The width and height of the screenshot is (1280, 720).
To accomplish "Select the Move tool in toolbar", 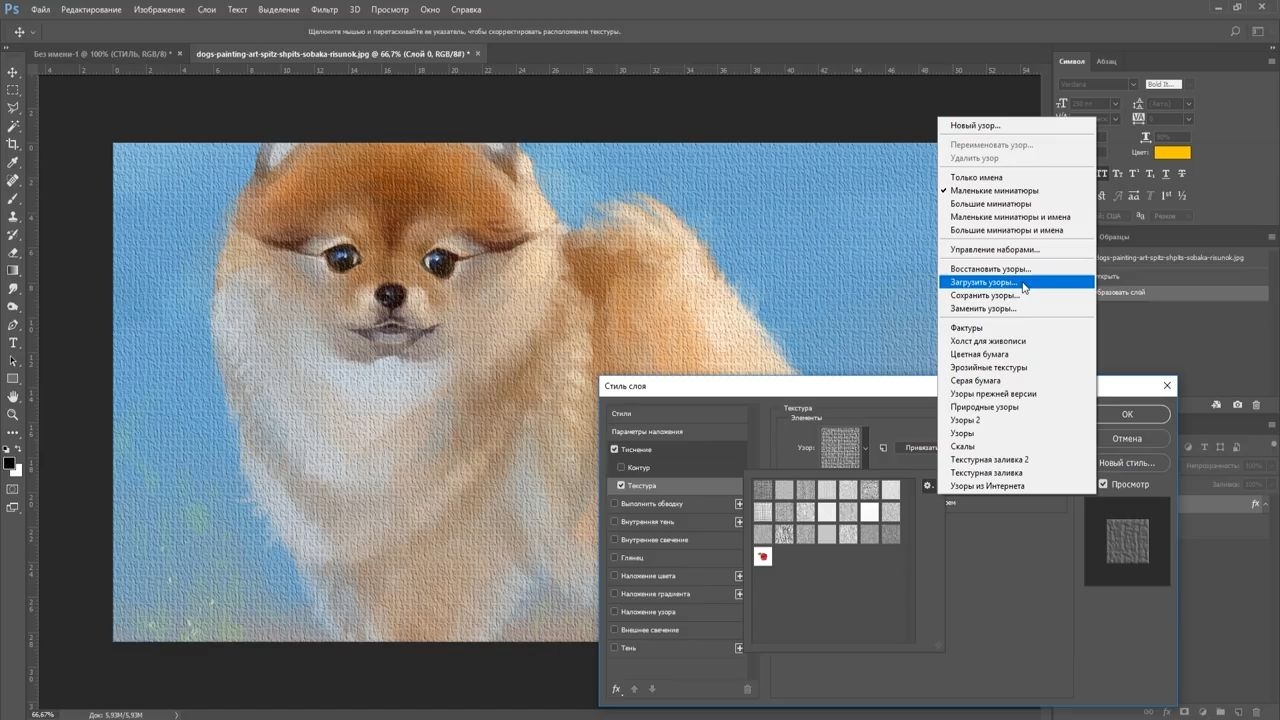I will click(12, 73).
